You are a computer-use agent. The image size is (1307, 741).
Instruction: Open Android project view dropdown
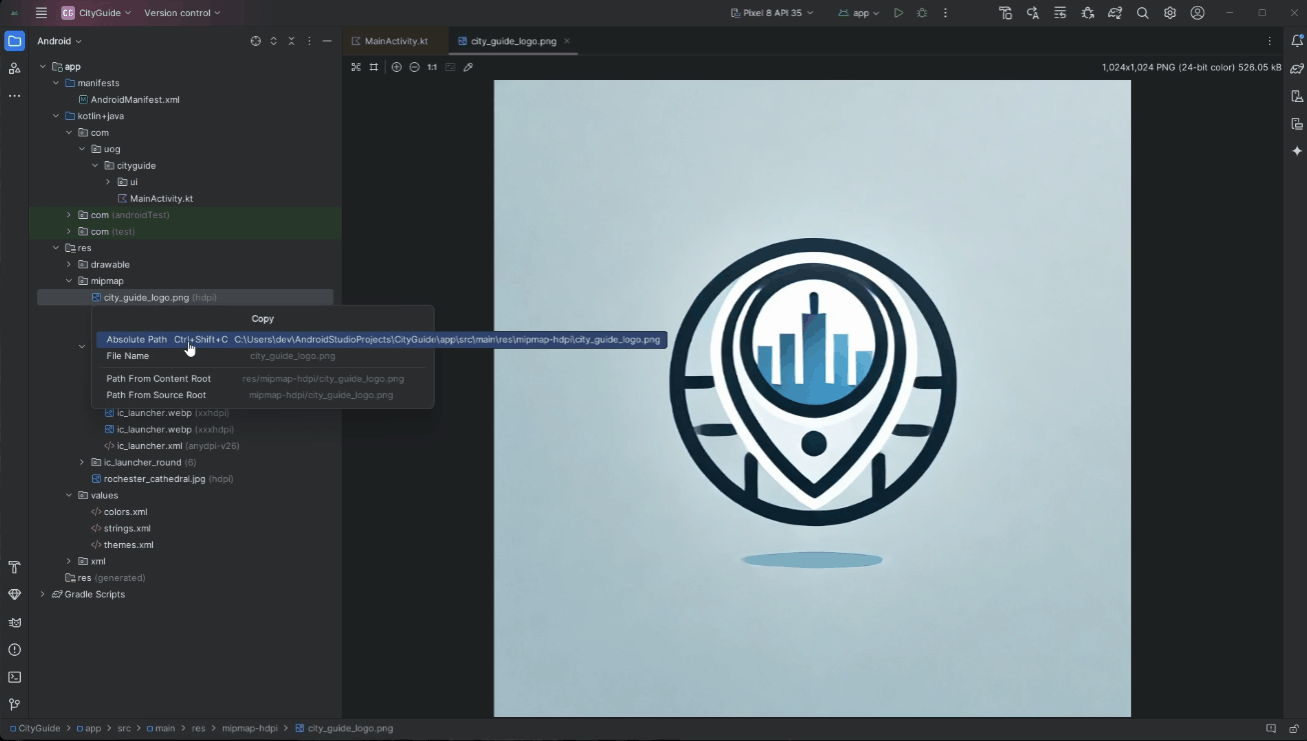click(60, 41)
